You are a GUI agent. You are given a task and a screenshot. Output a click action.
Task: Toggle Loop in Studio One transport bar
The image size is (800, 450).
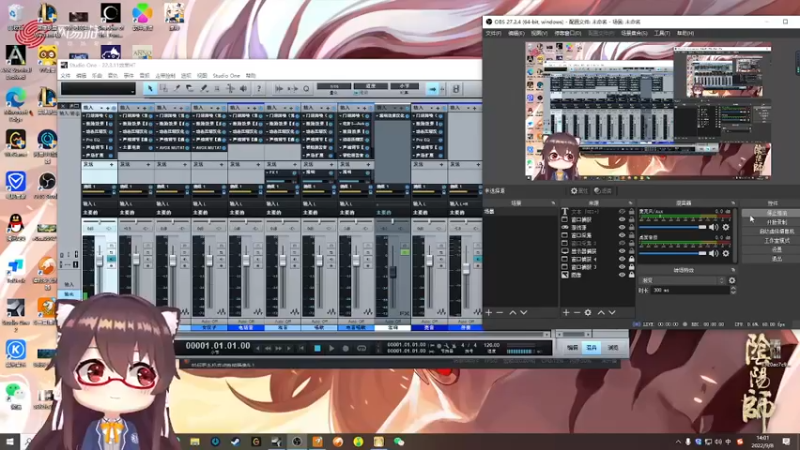(361, 348)
